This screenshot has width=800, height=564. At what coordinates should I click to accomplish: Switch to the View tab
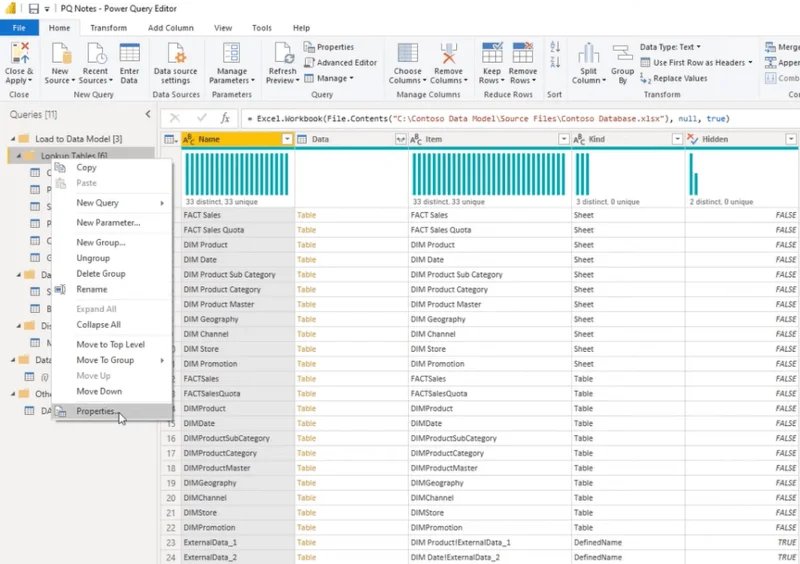coord(223,28)
